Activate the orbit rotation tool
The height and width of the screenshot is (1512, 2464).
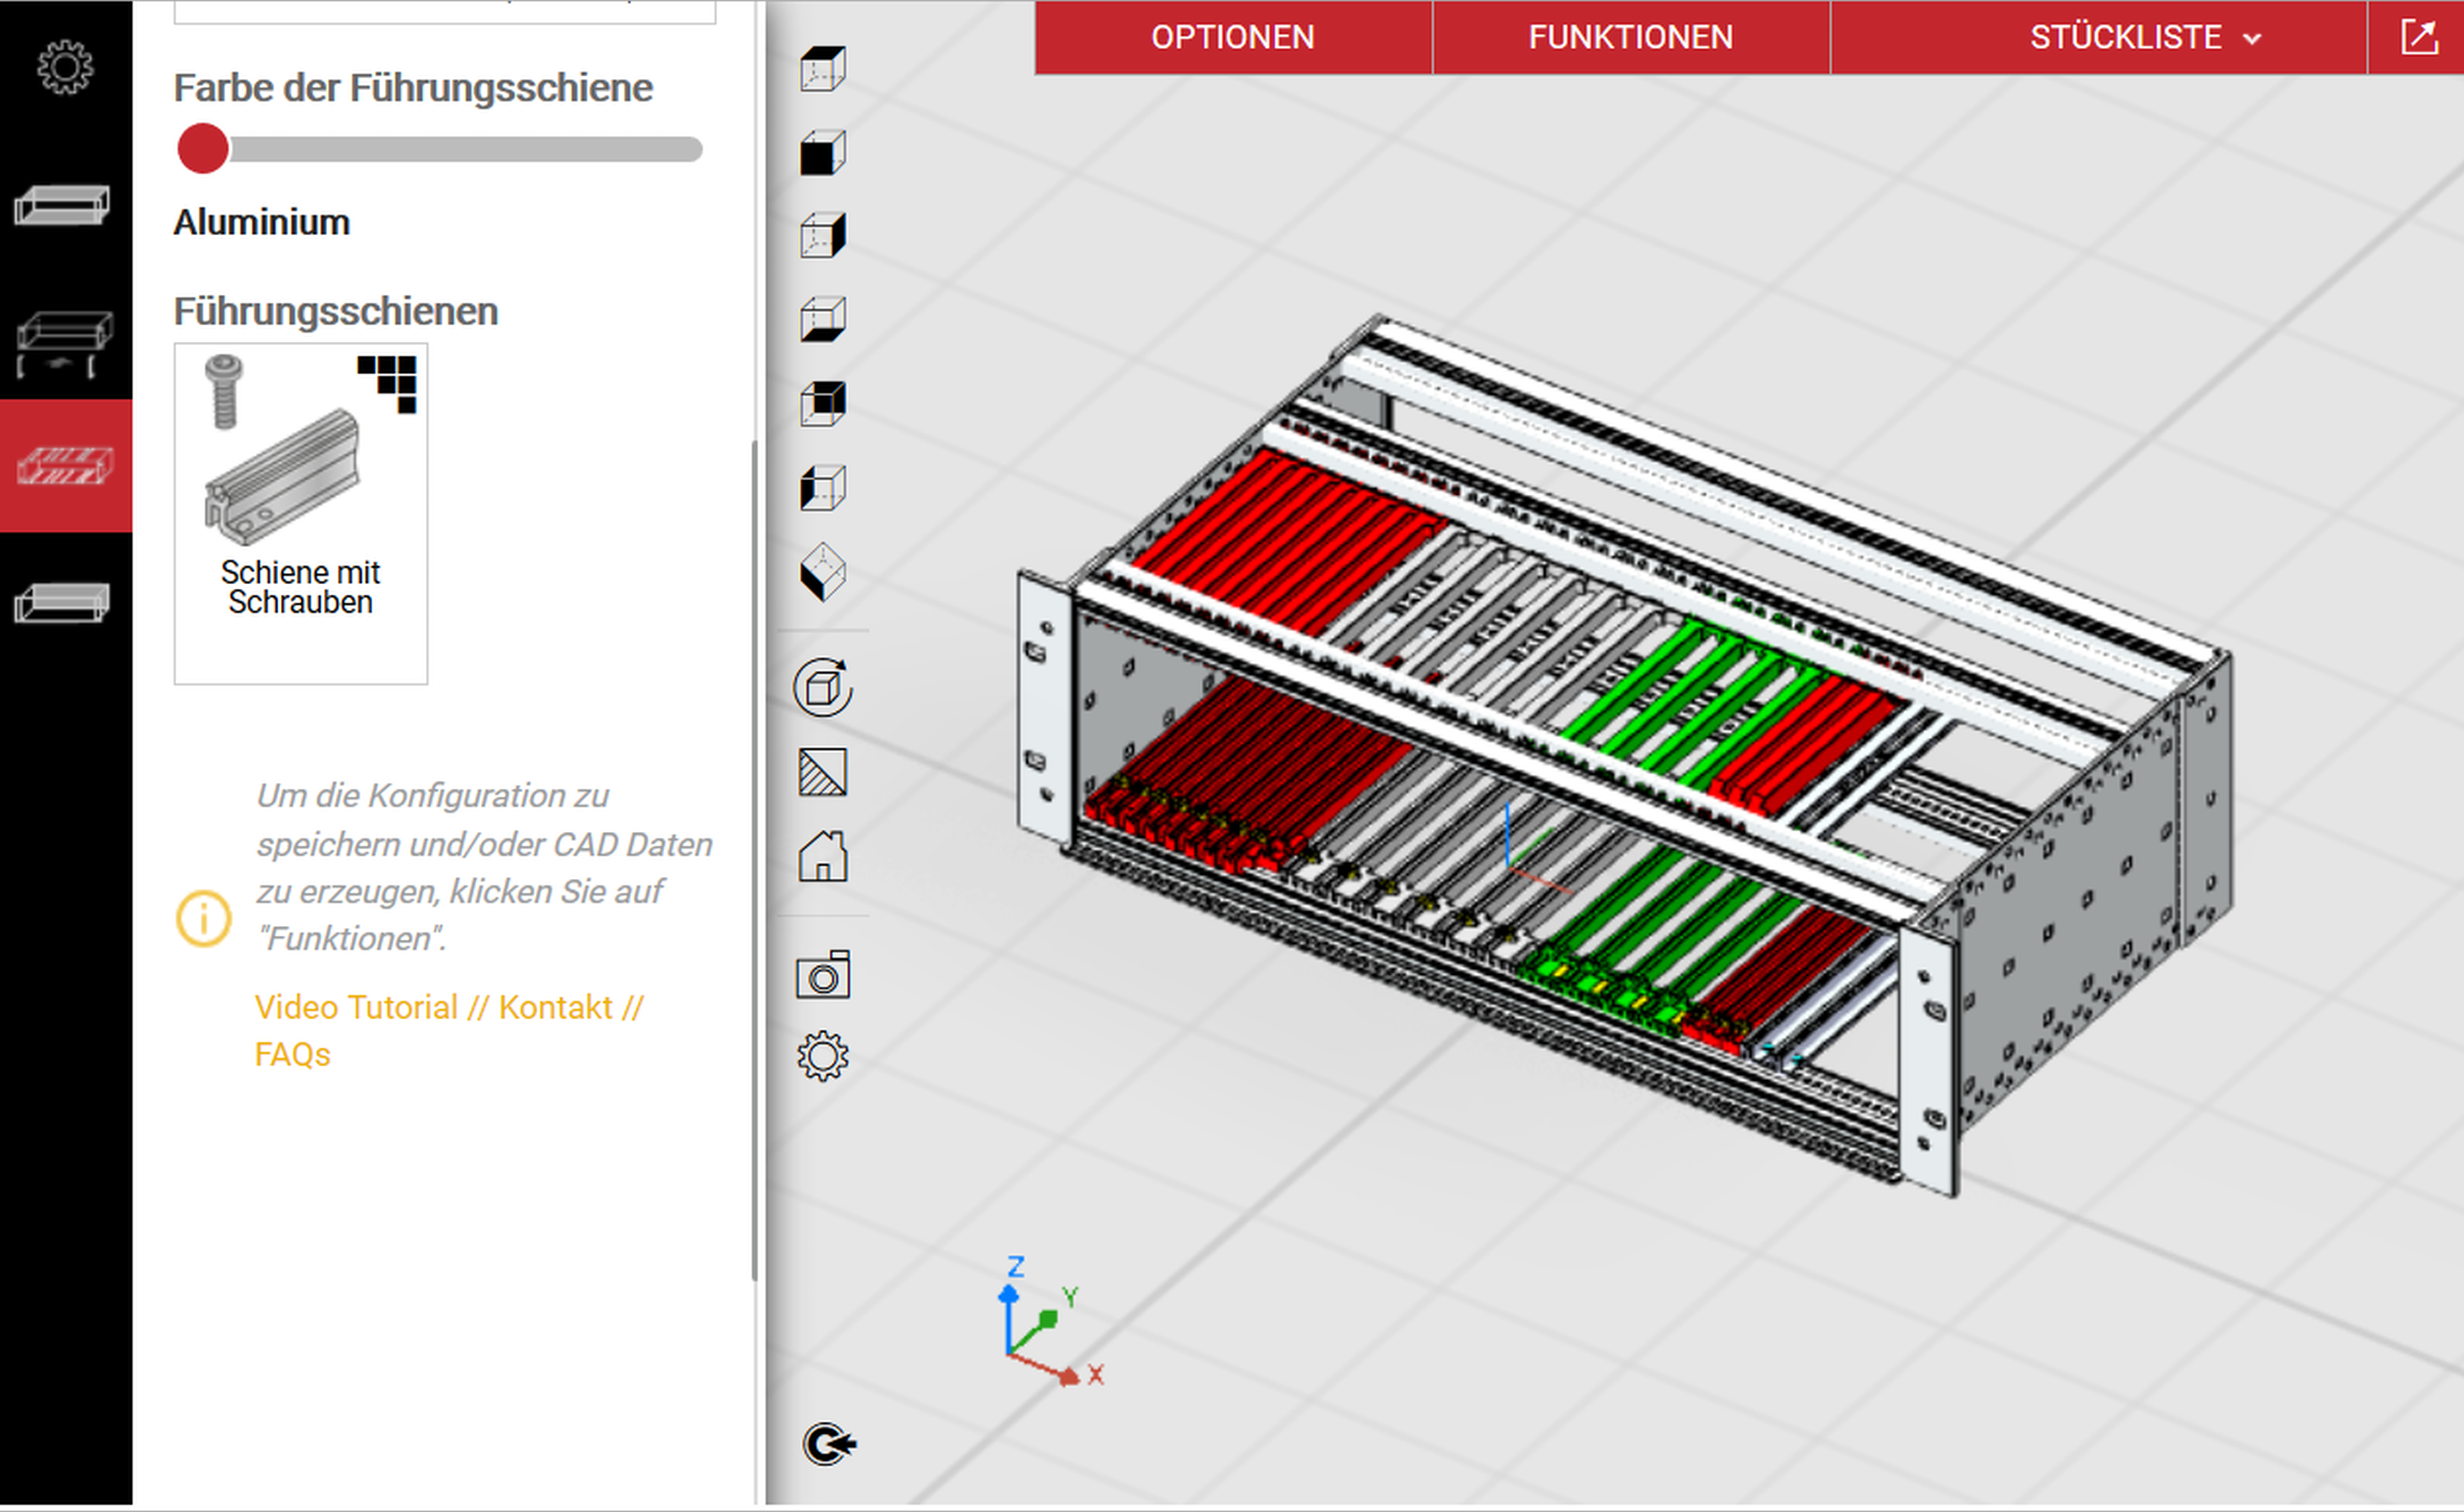click(x=822, y=689)
